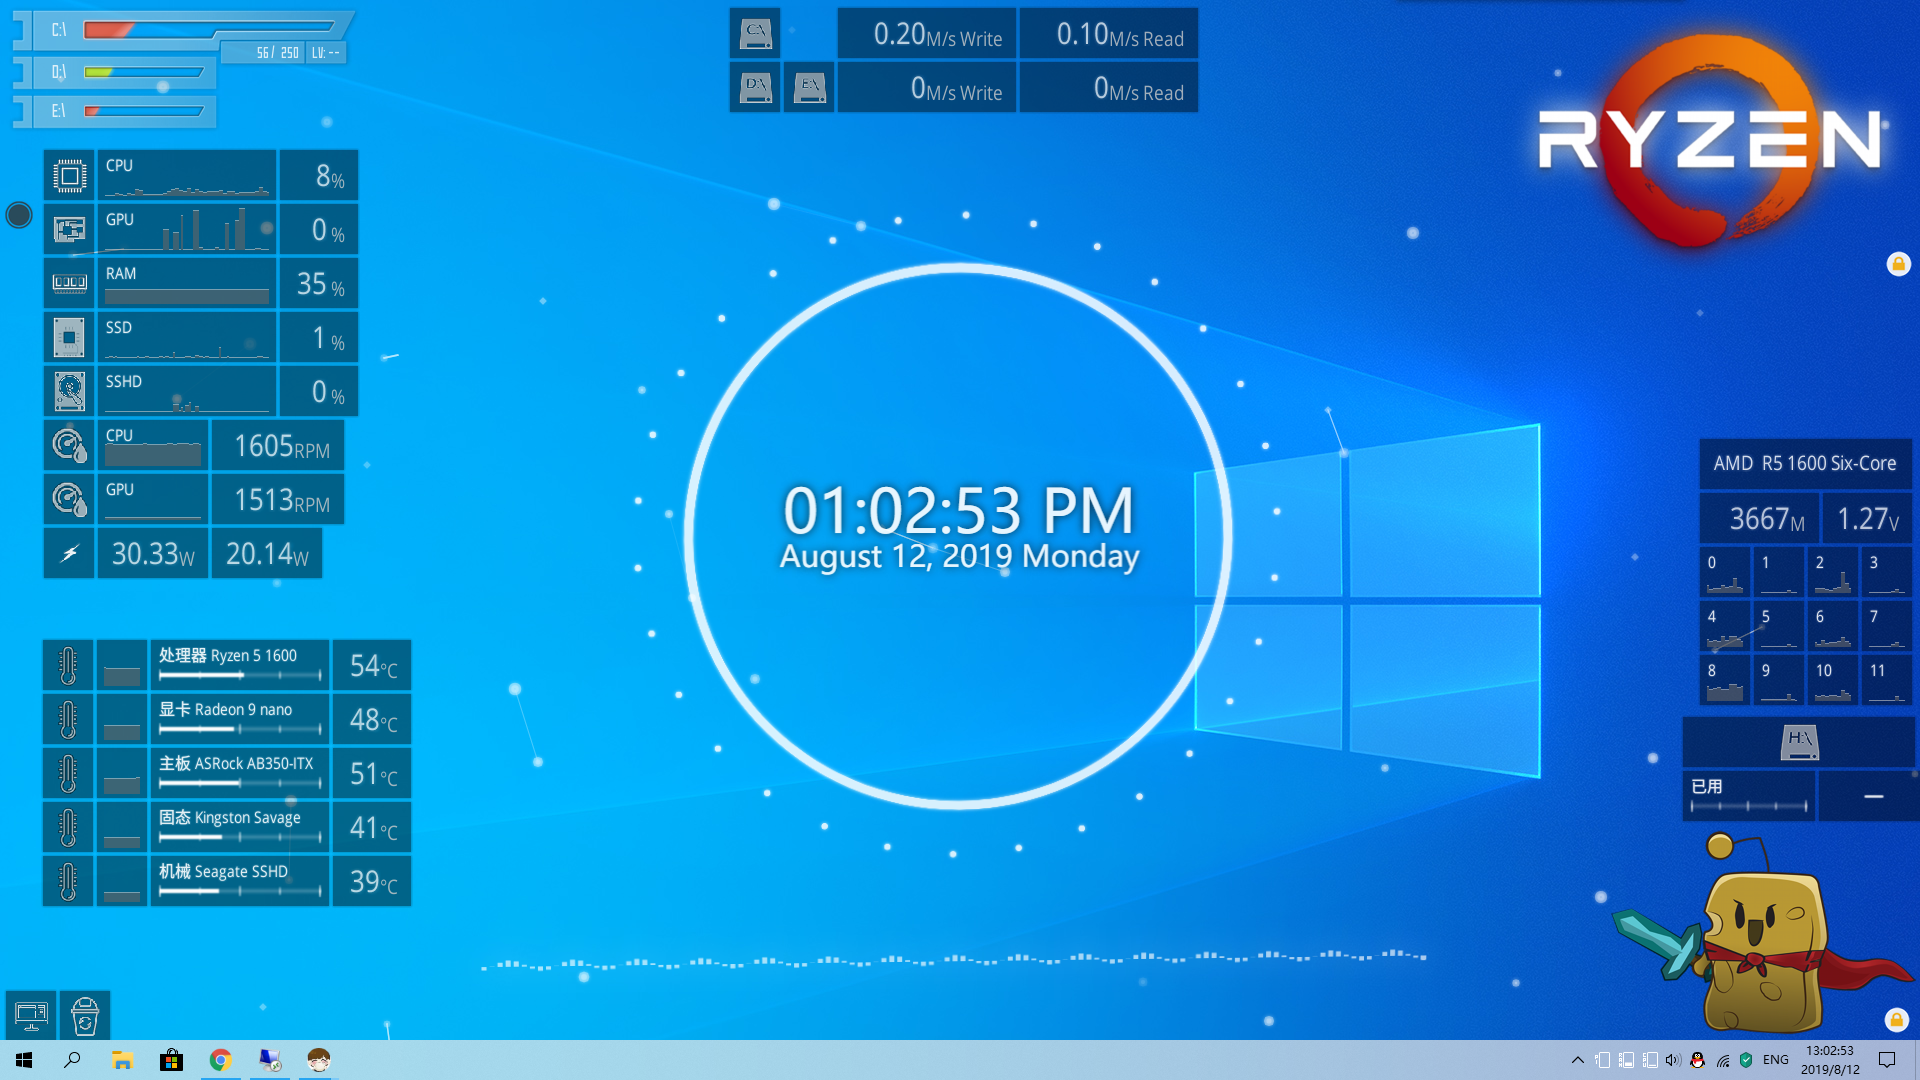This screenshot has width=1920, height=1080.
Task: Toggle the lock icon beside cartoon character
Action: click(x=1896, y=1020)
